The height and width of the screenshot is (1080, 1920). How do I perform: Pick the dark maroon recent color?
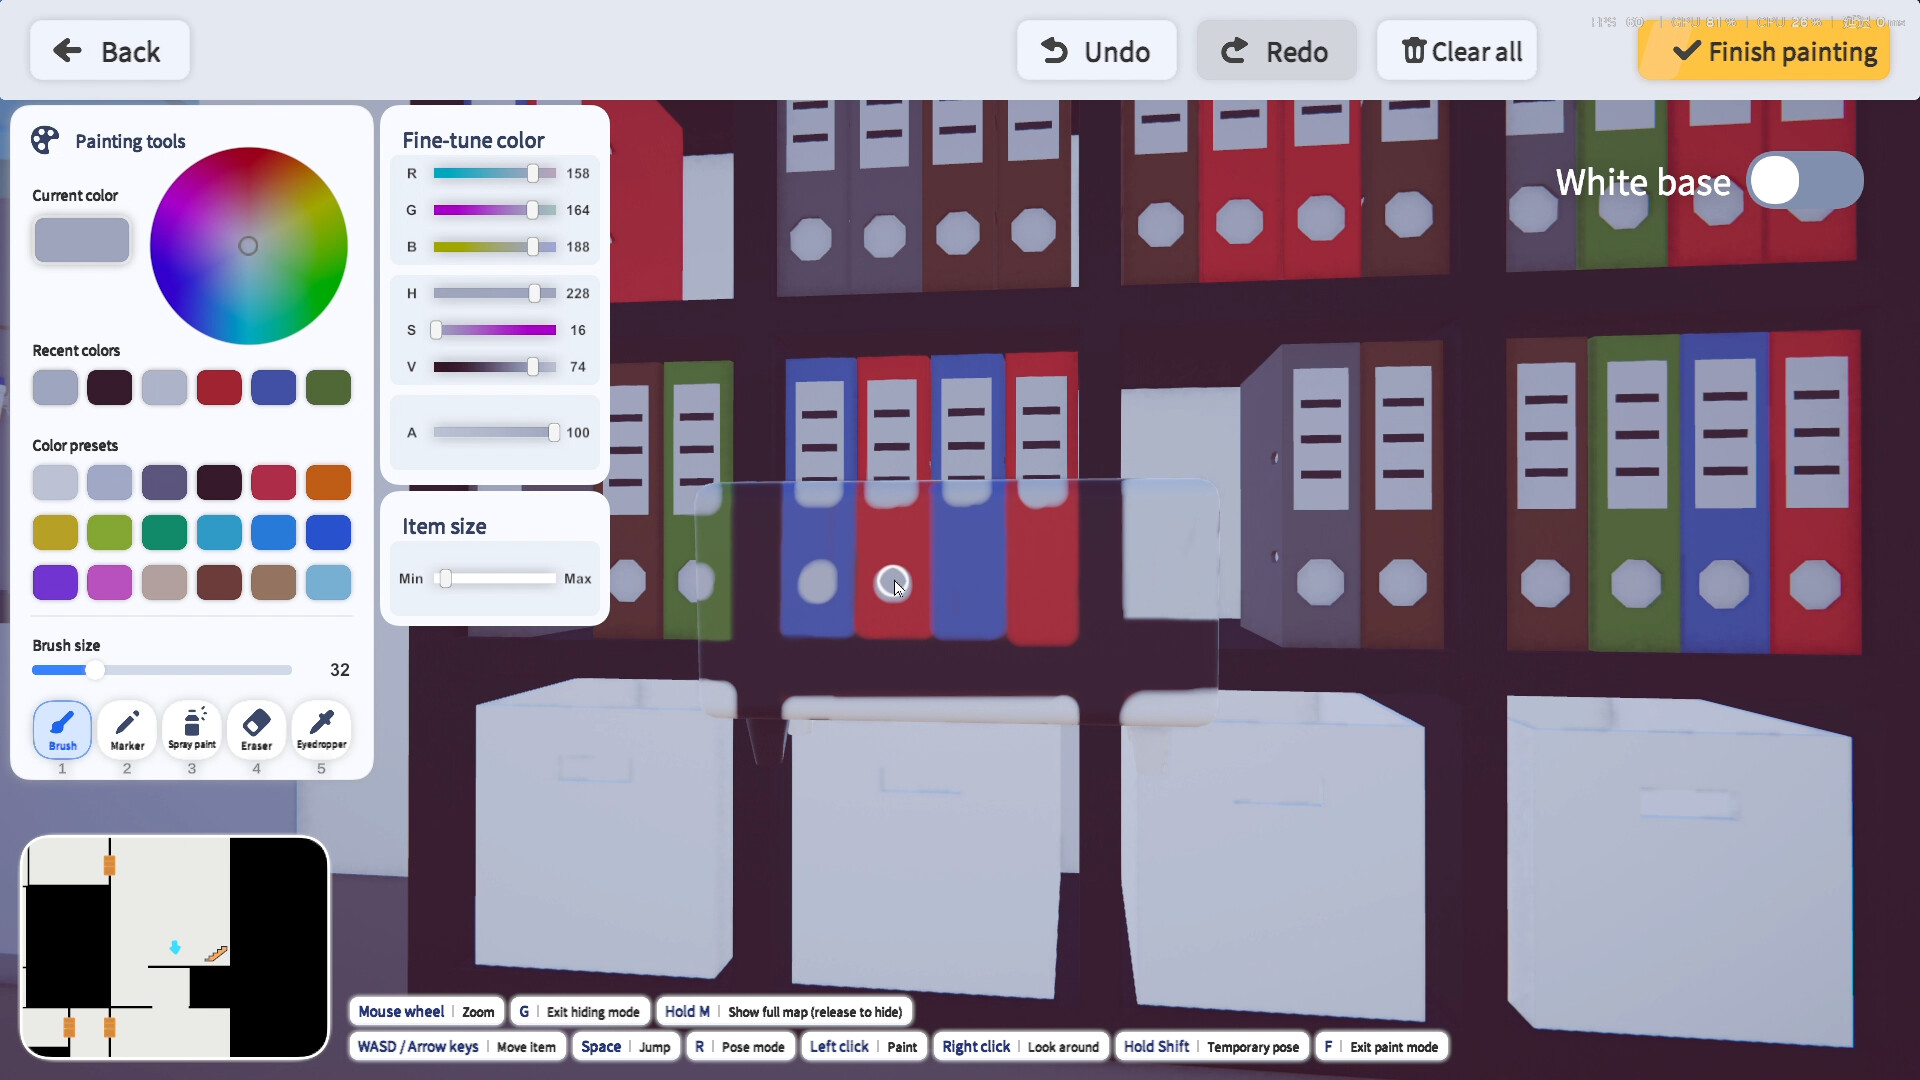pos(110,387)
